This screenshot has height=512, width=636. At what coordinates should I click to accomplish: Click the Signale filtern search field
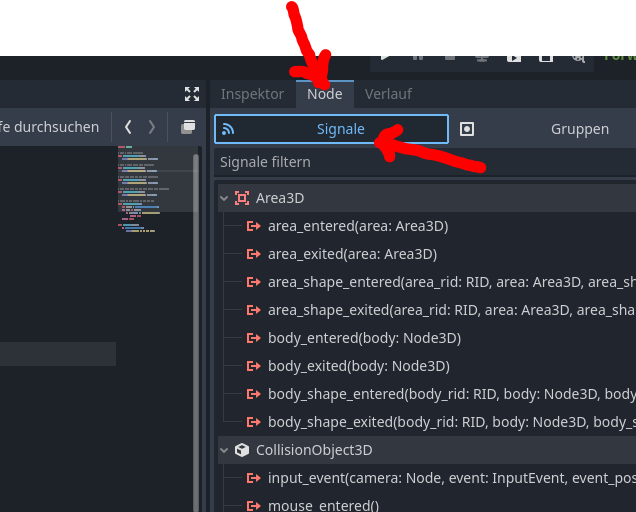[420, 162]
